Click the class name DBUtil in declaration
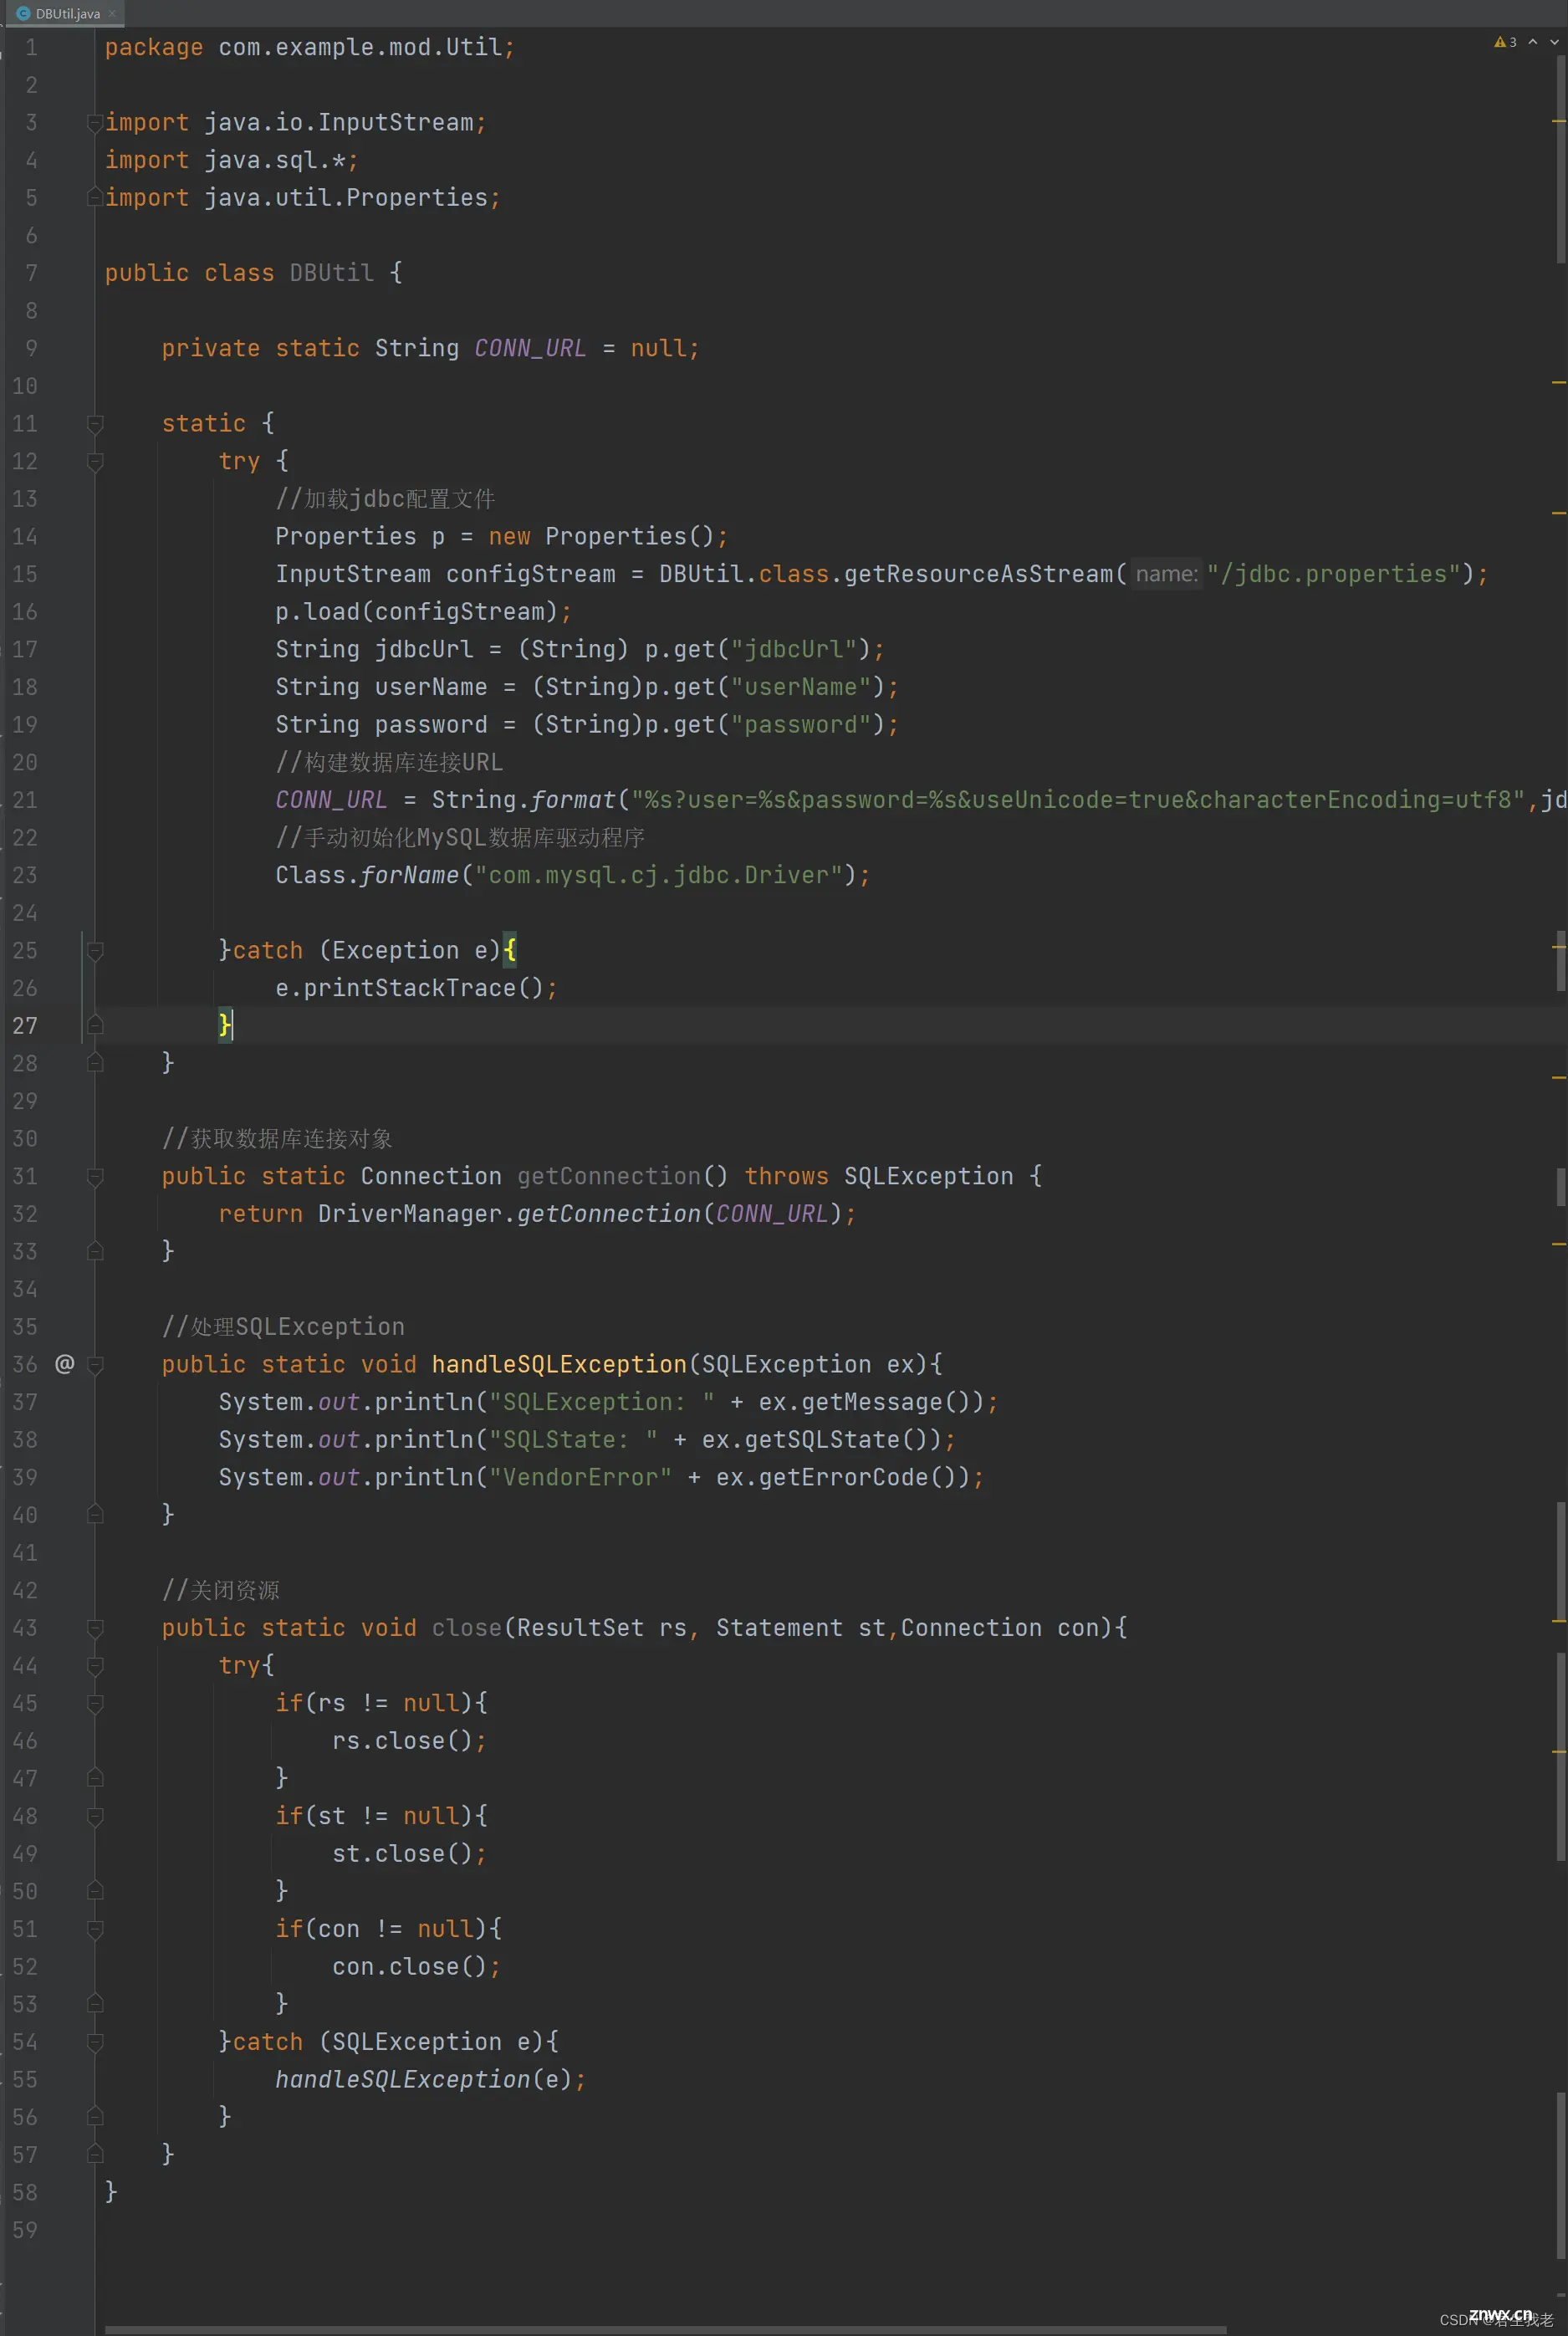The image size is (1568, 2336). tap(331, 273)
